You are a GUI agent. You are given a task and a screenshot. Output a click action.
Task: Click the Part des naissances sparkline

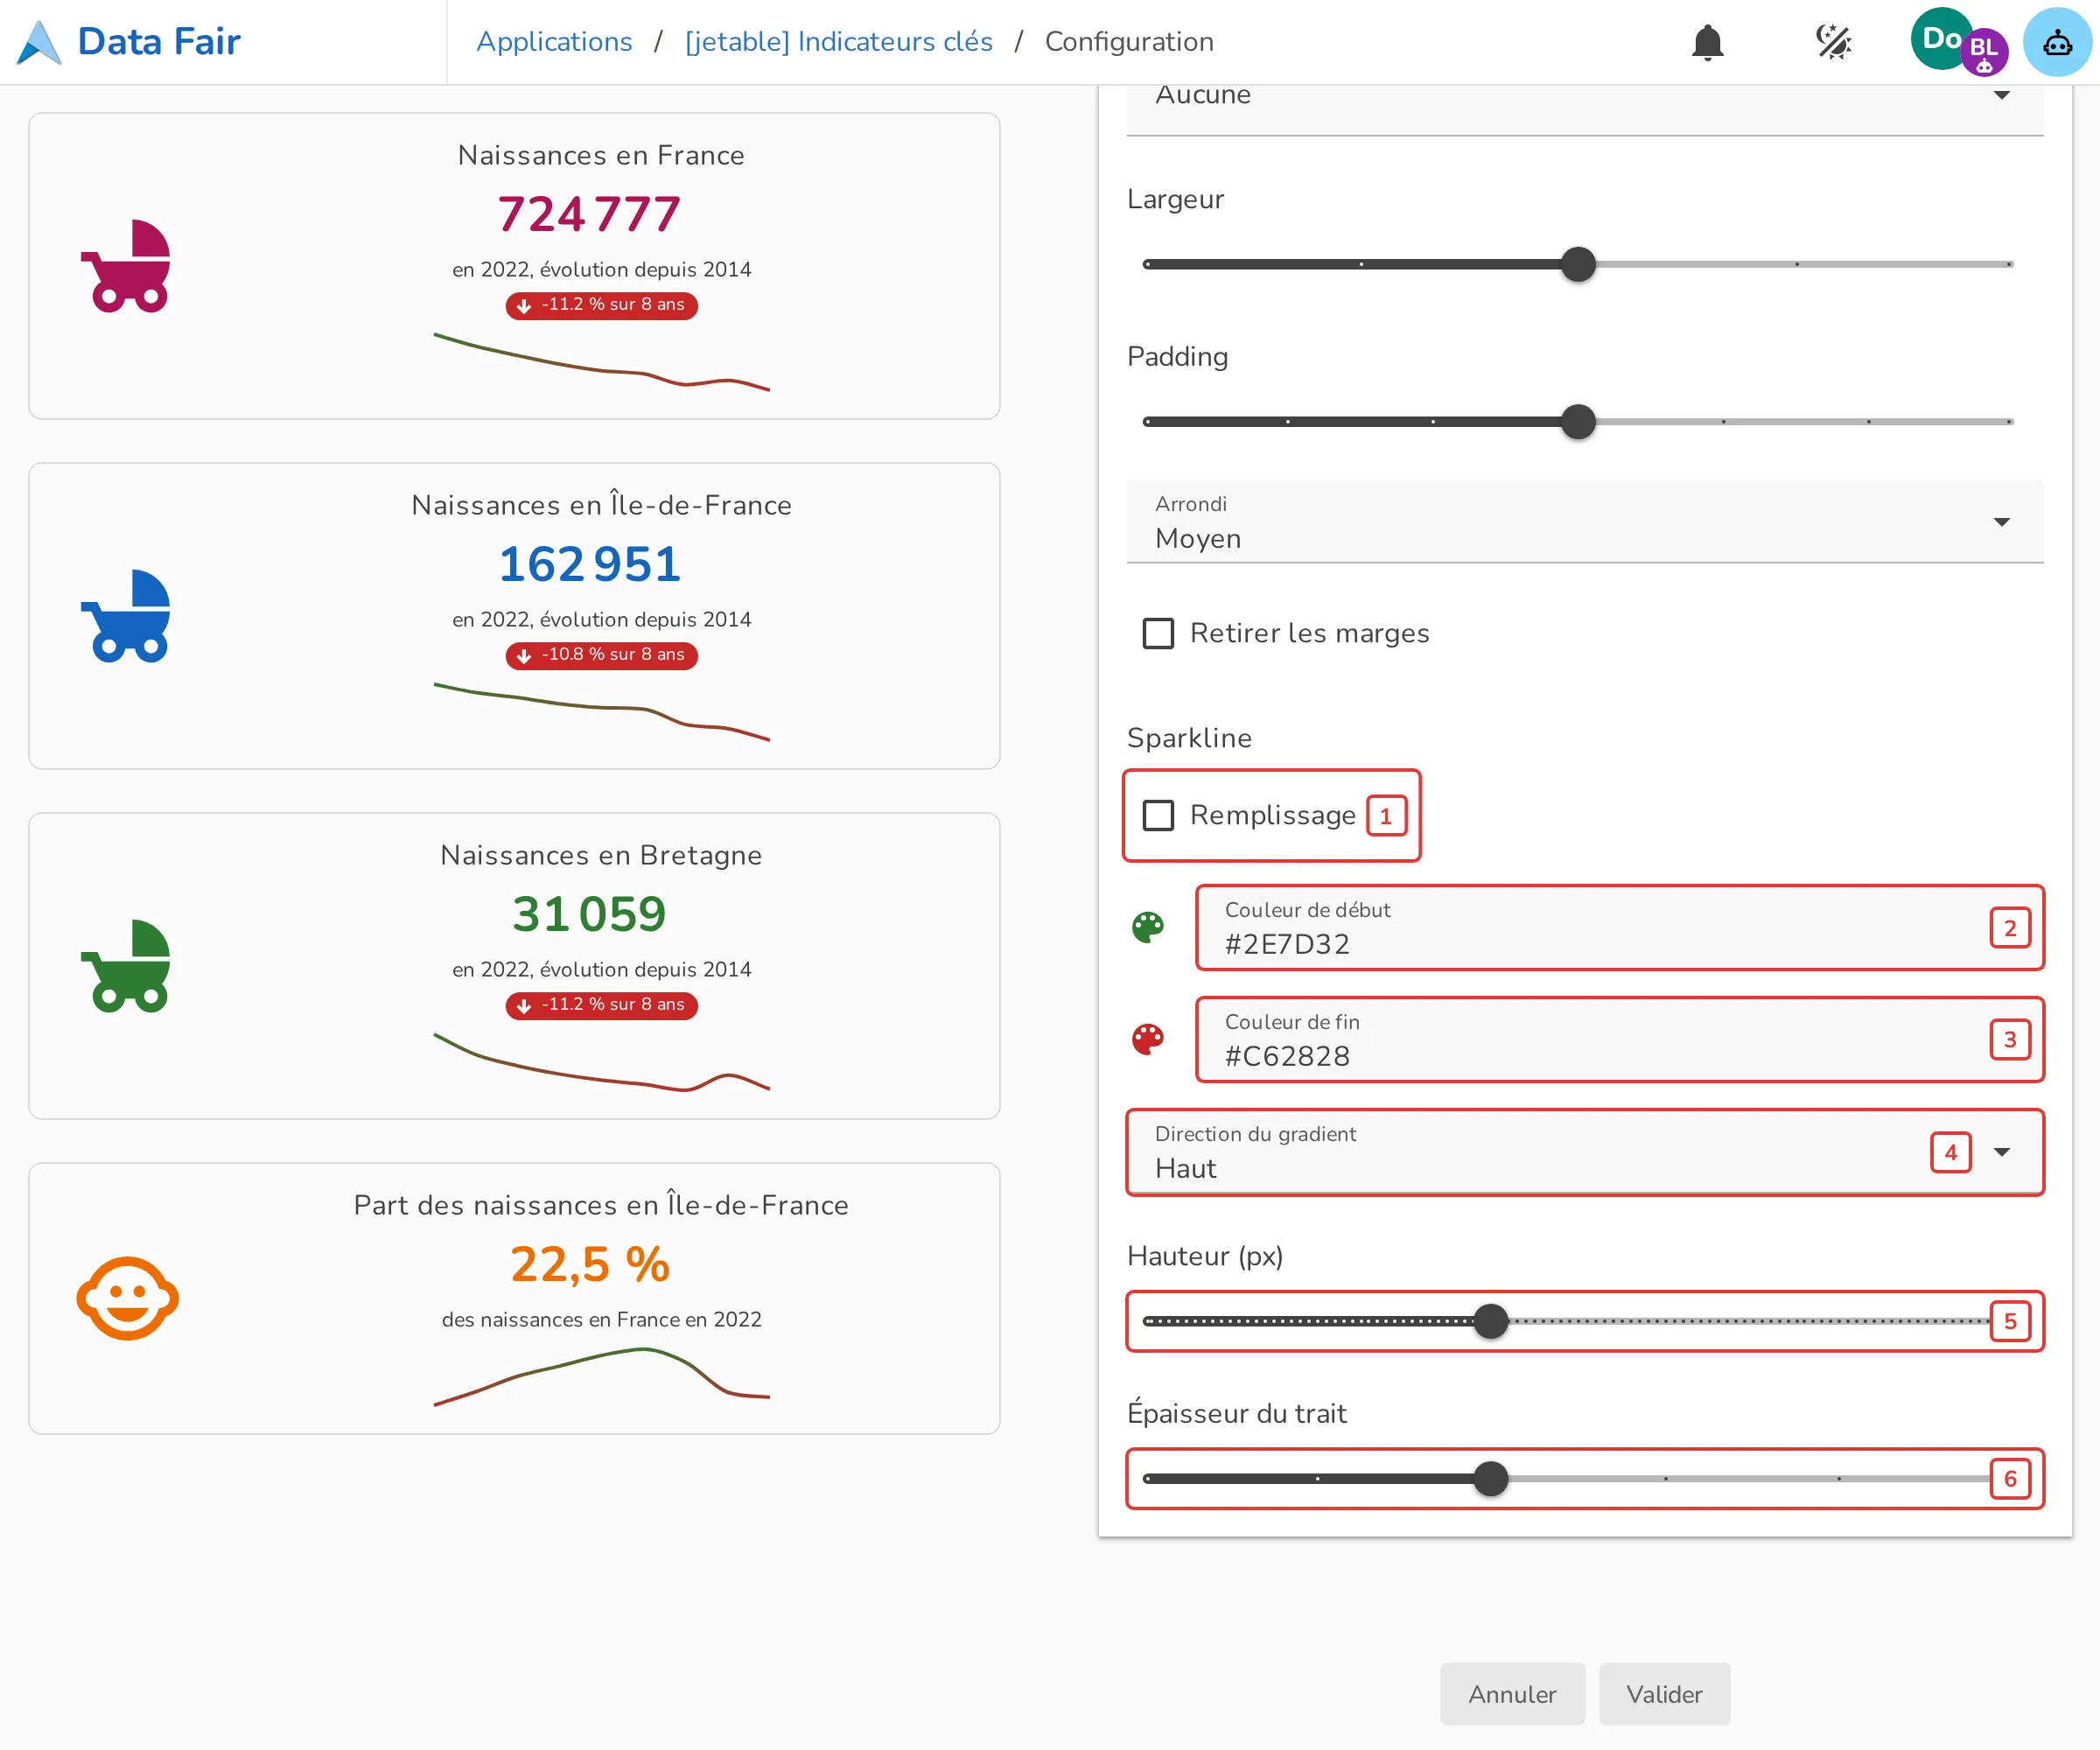[x=601, y=1378]
